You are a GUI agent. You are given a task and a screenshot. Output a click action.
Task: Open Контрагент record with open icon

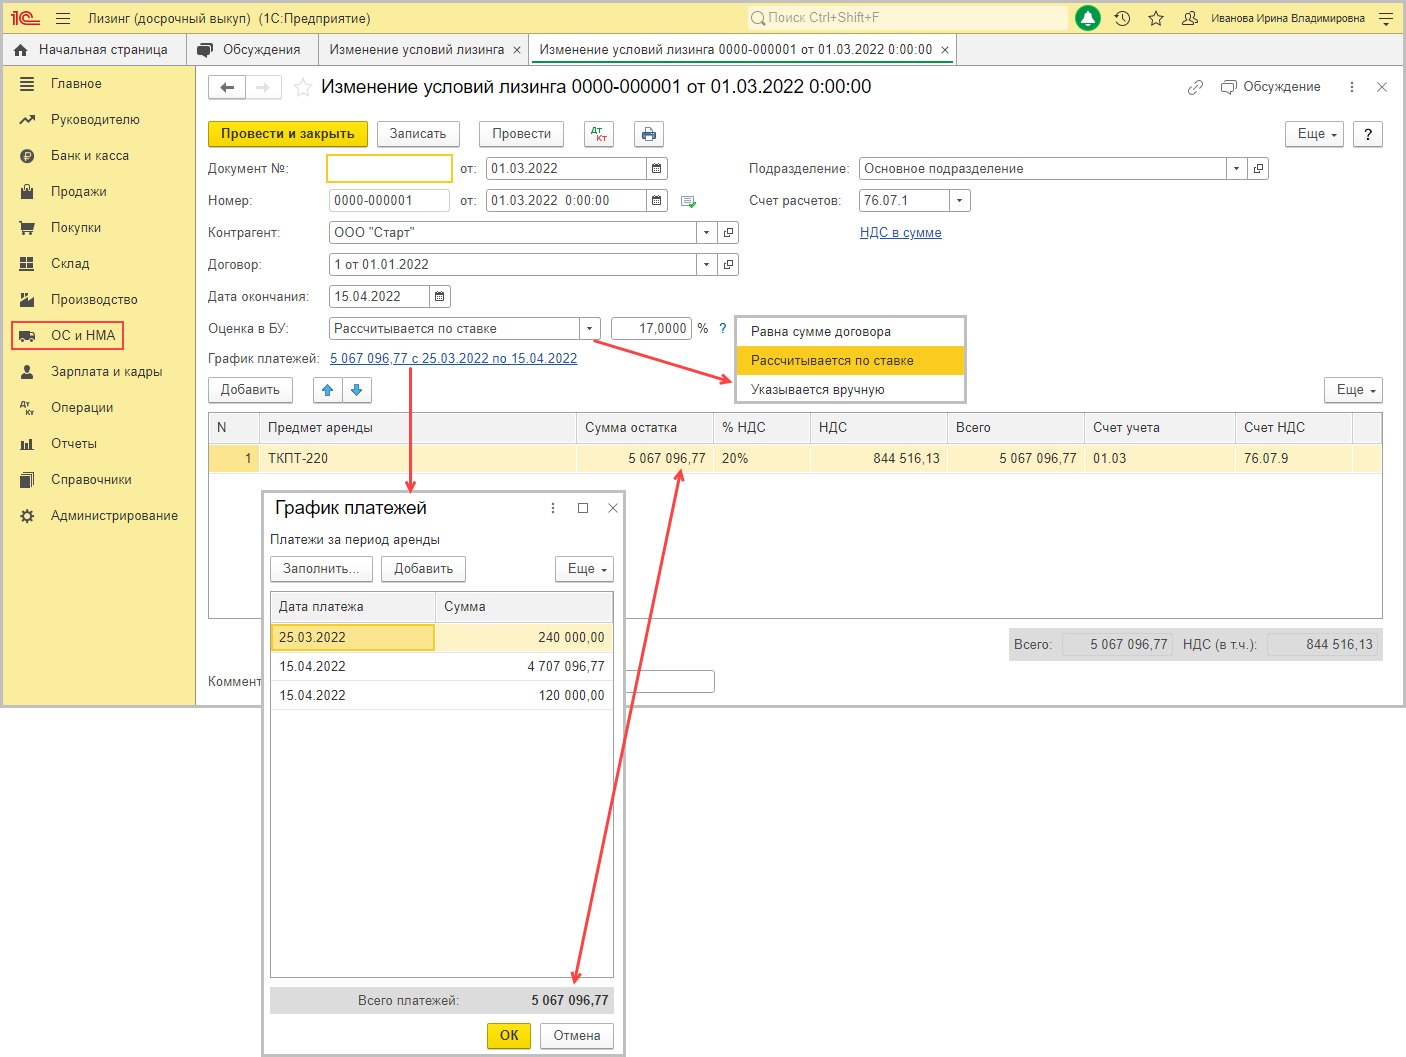(x=728, y=233)
